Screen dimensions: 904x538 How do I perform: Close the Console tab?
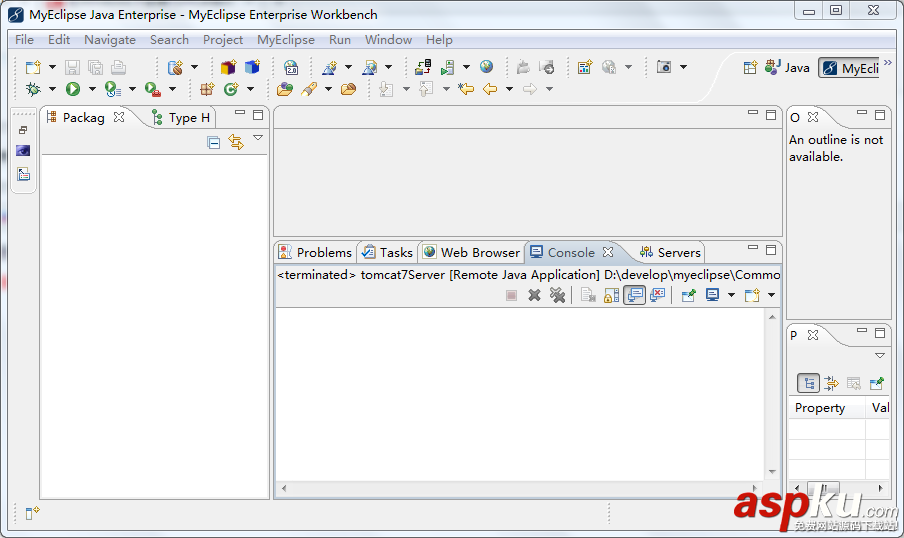point(608,252)
